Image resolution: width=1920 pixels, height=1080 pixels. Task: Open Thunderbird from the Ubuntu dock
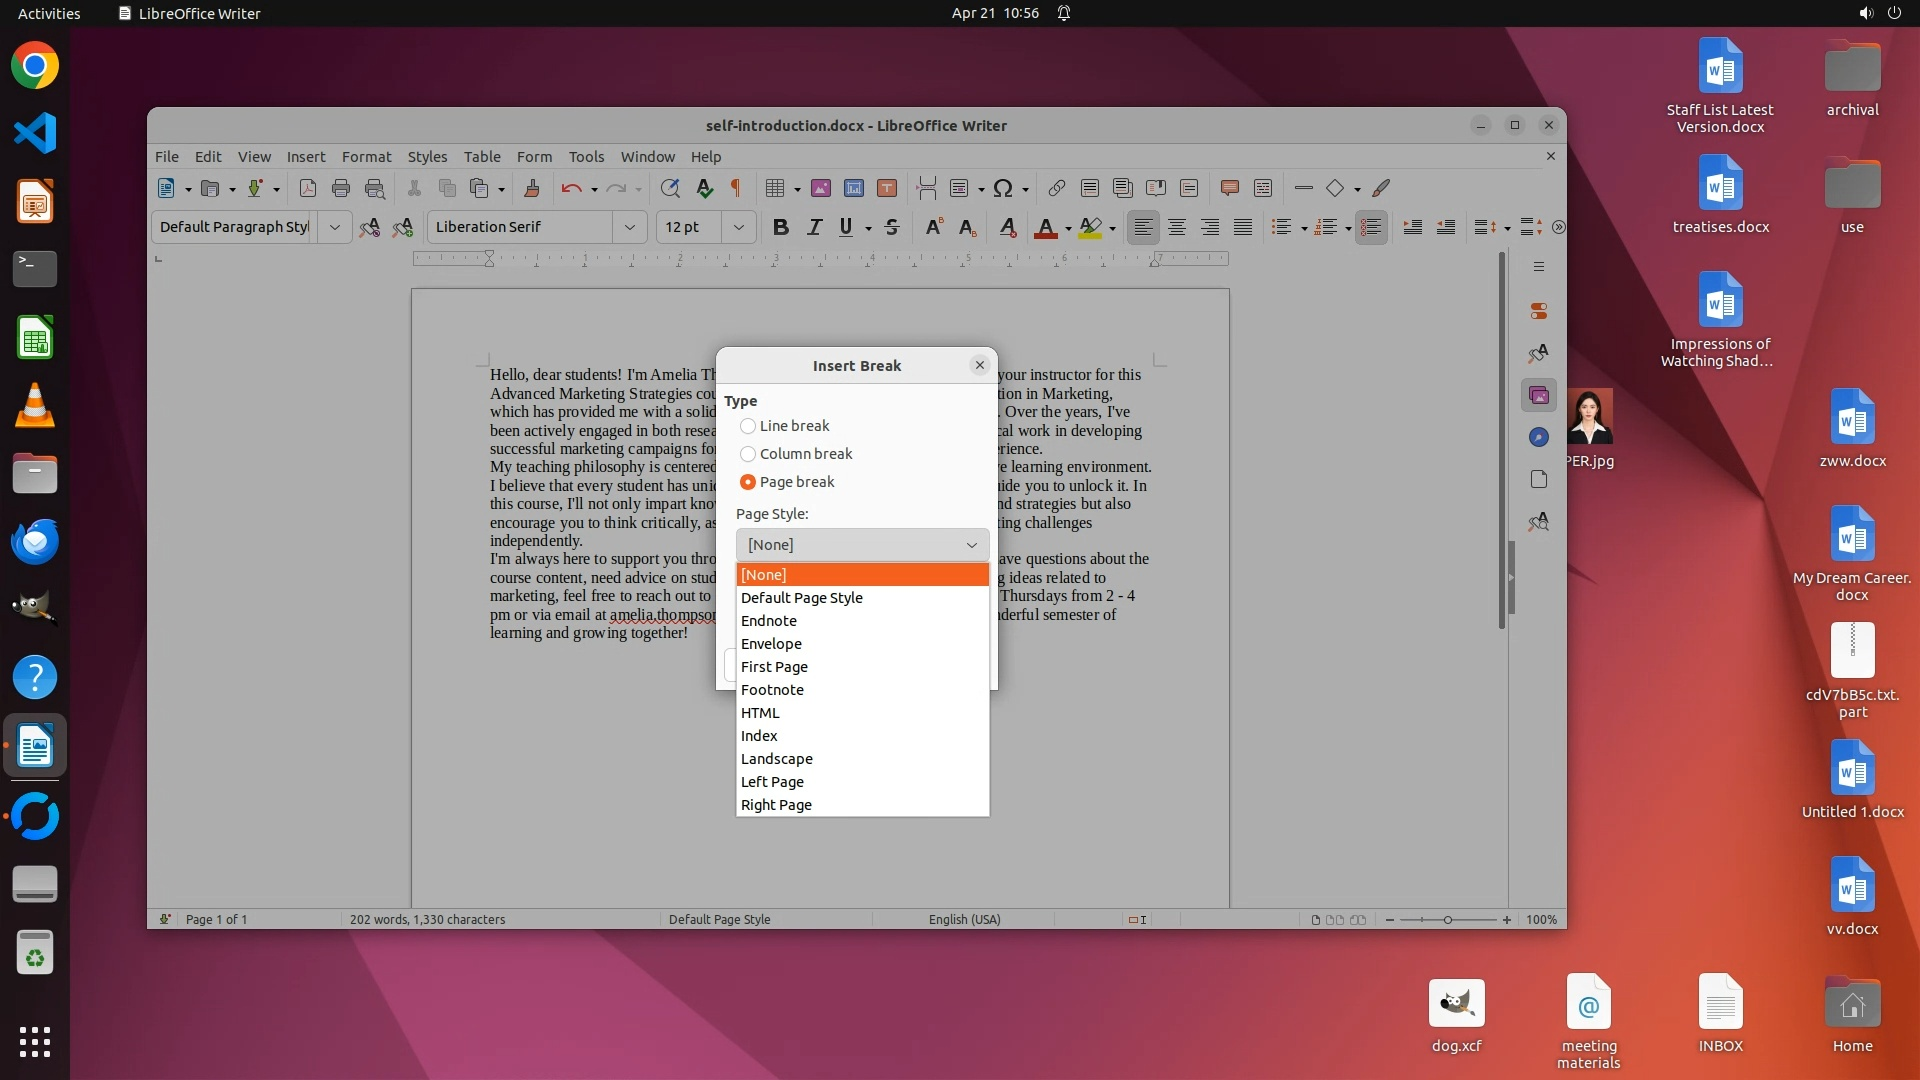coord(35,541)
